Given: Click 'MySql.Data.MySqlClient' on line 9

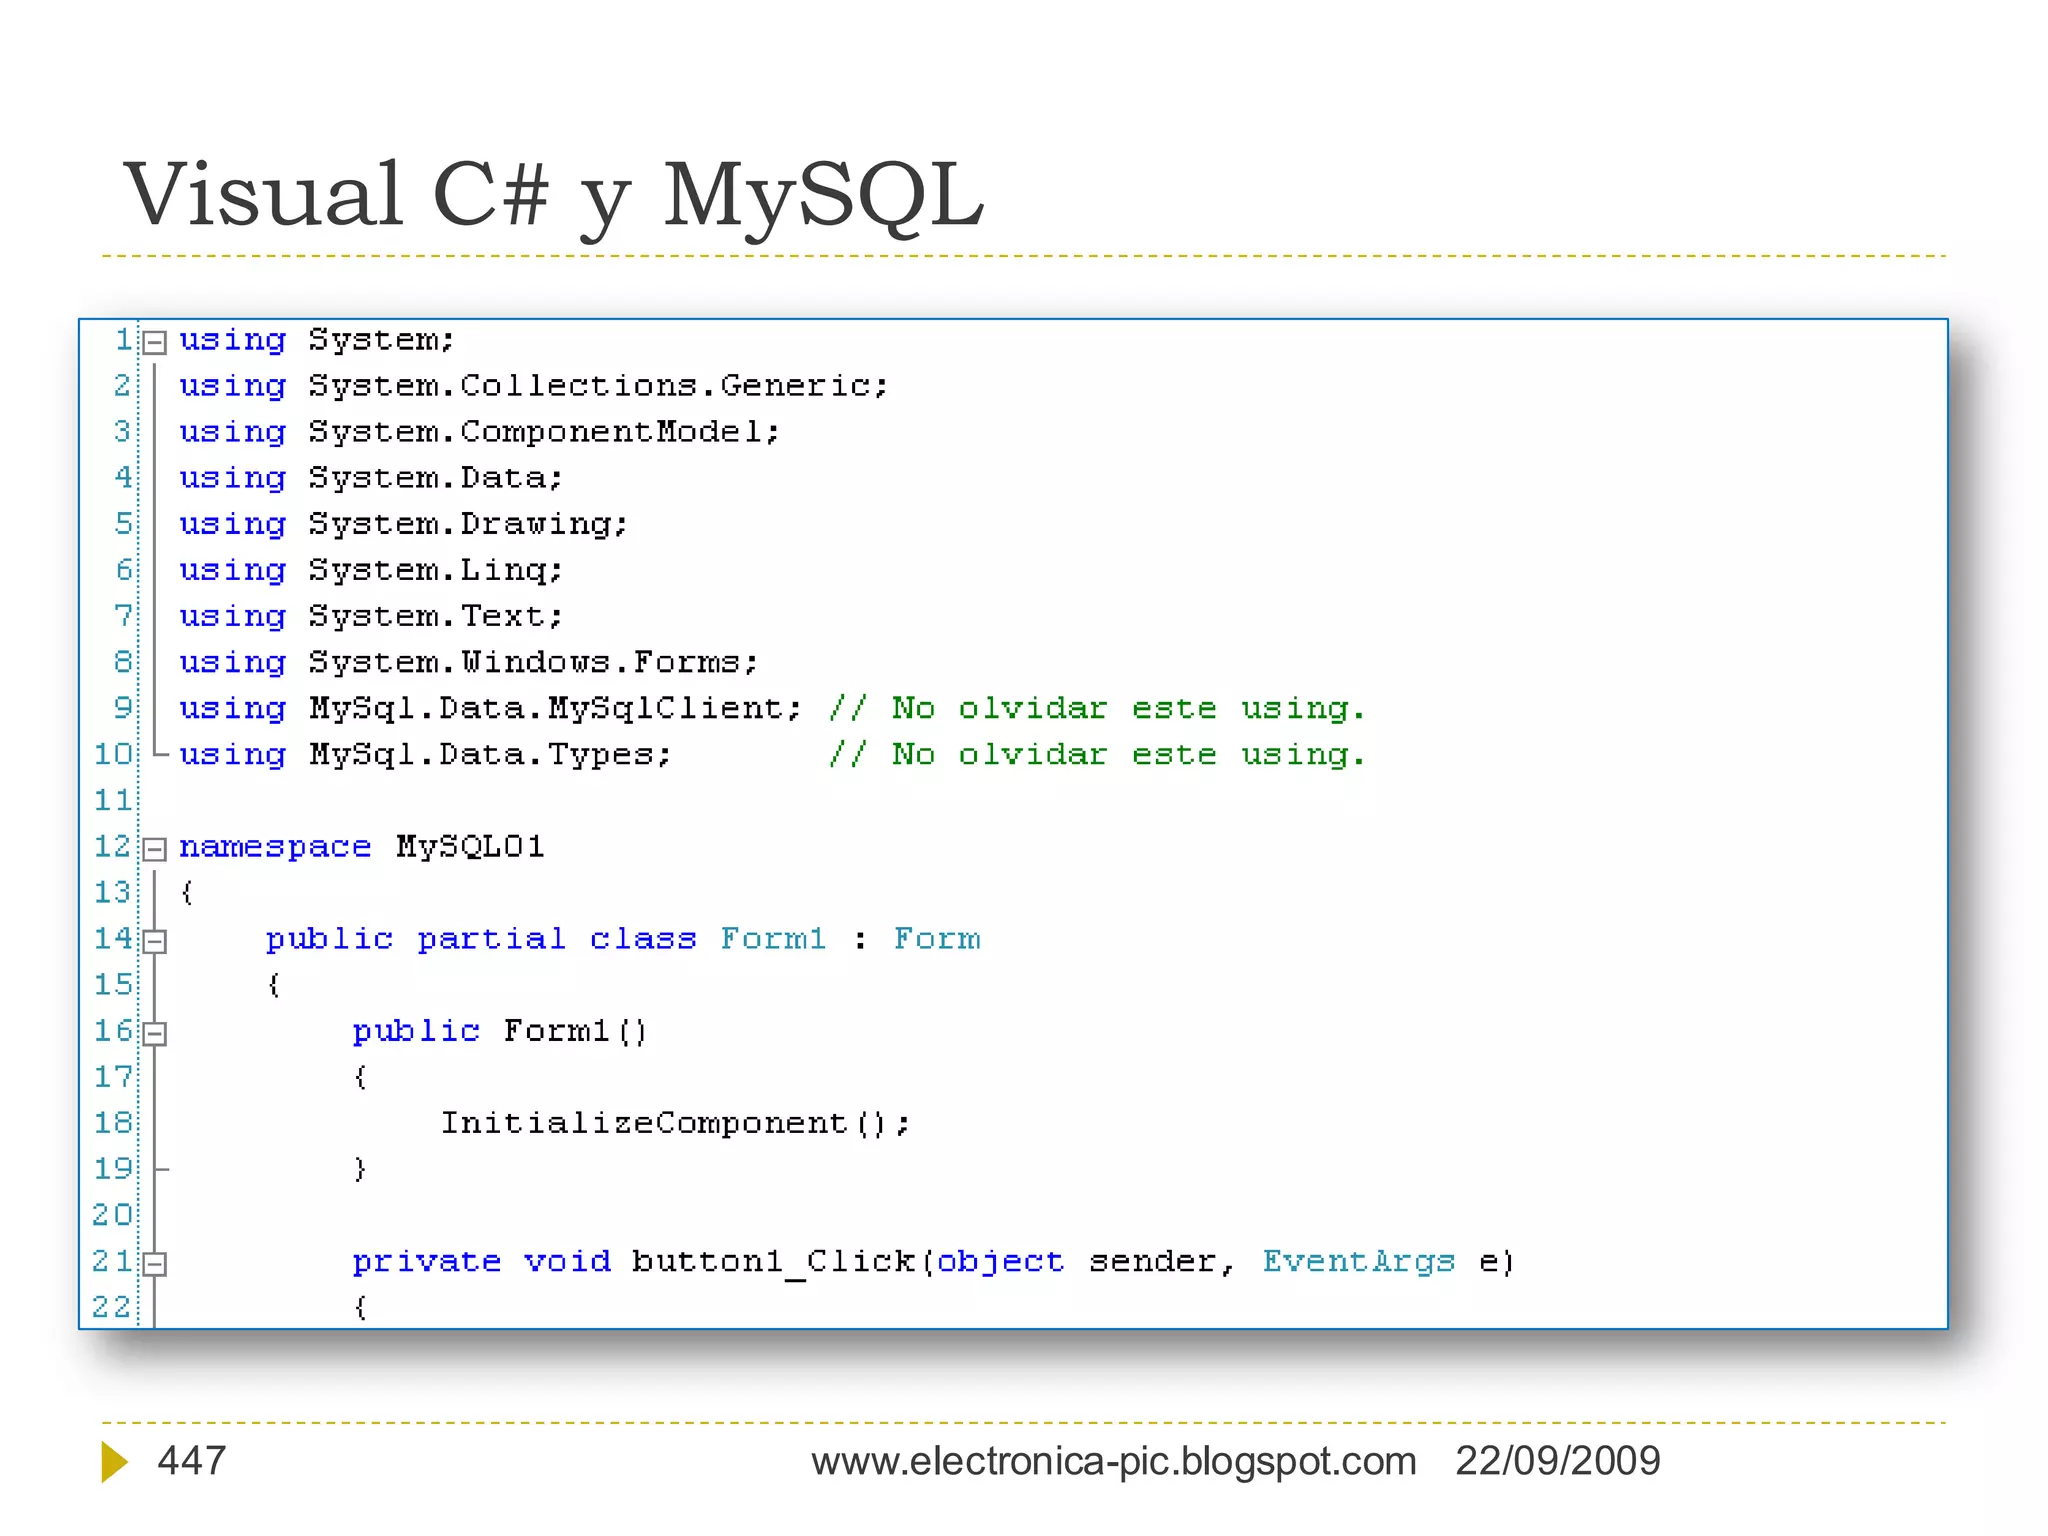Looking at the screenshot, I should pos(548,709).
